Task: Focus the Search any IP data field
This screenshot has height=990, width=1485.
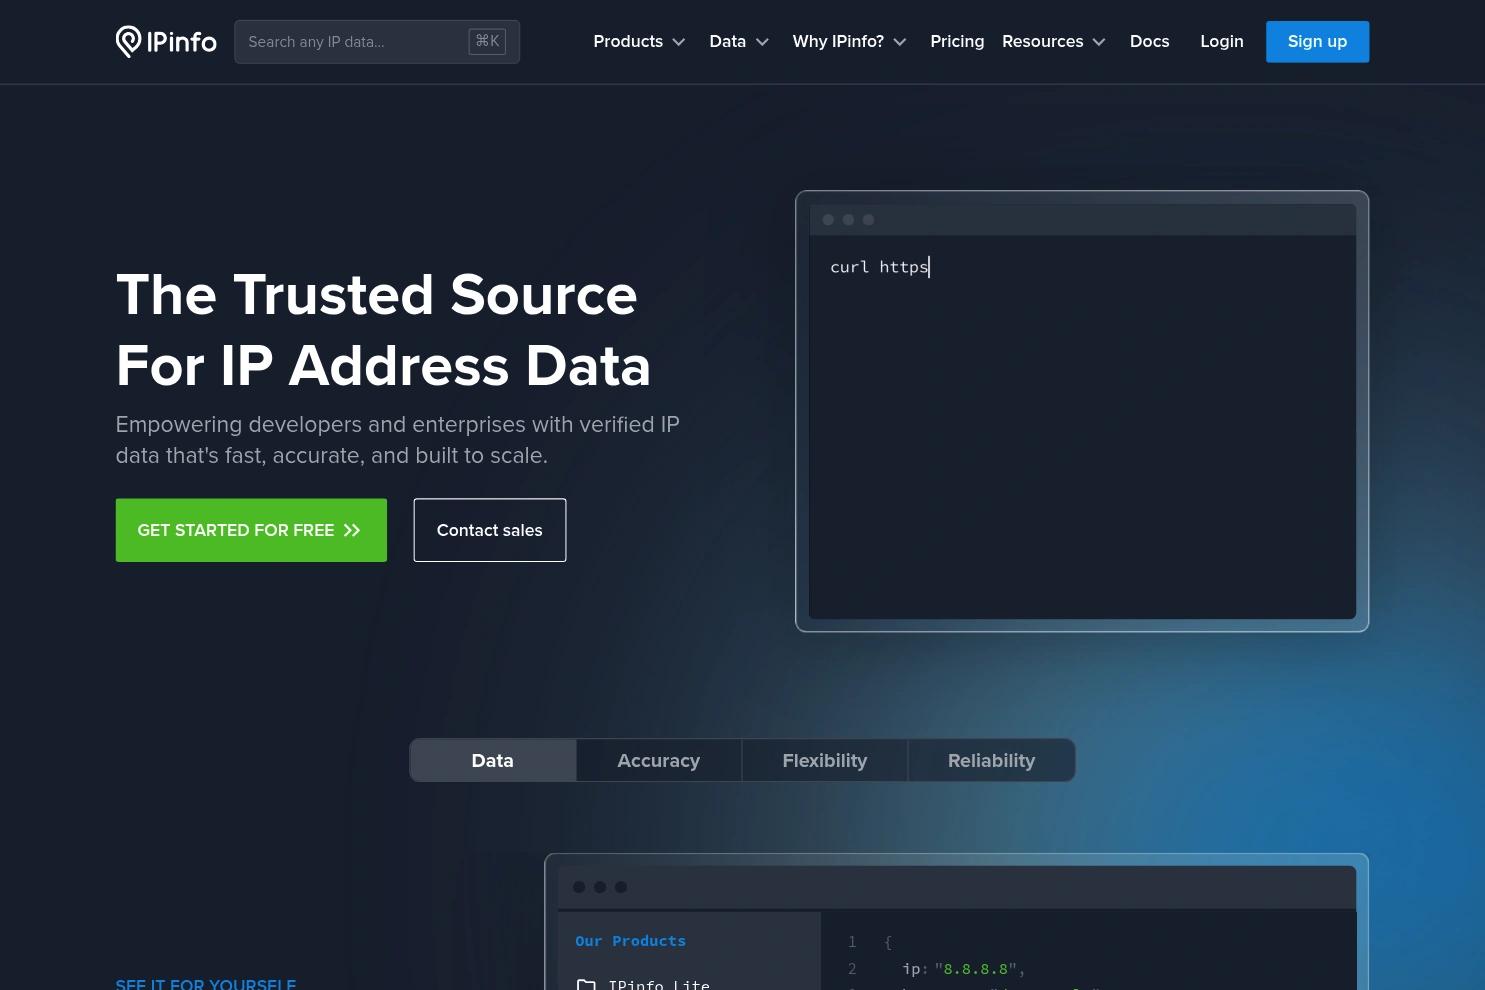Action: (x=377, y=42)
